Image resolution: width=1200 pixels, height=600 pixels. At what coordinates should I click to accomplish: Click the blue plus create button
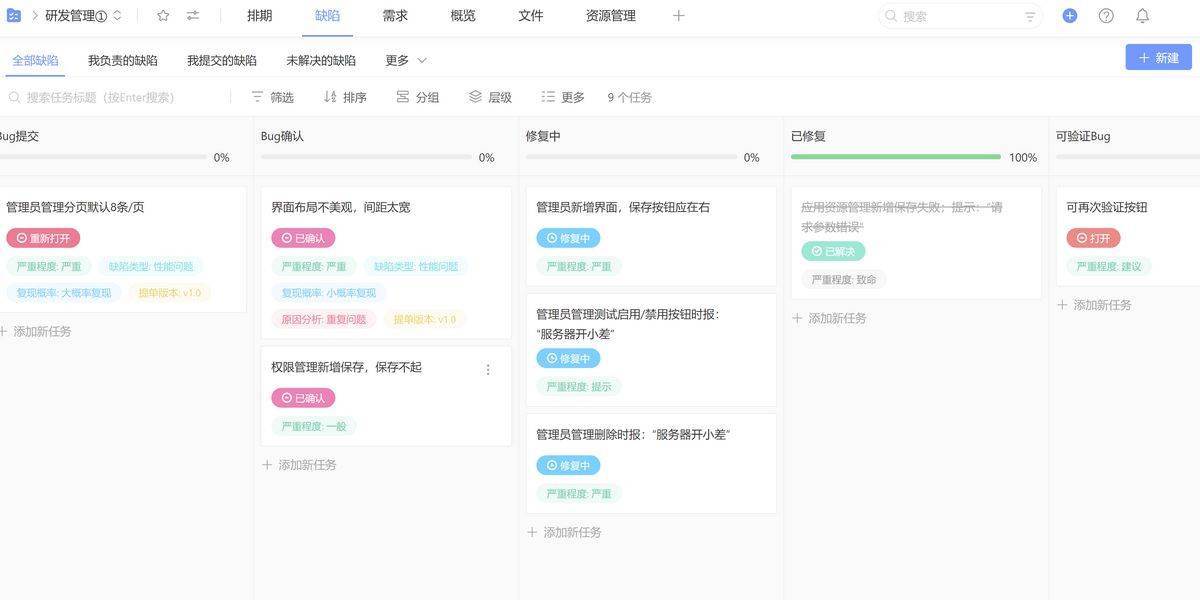click(x=1070, y=16)
